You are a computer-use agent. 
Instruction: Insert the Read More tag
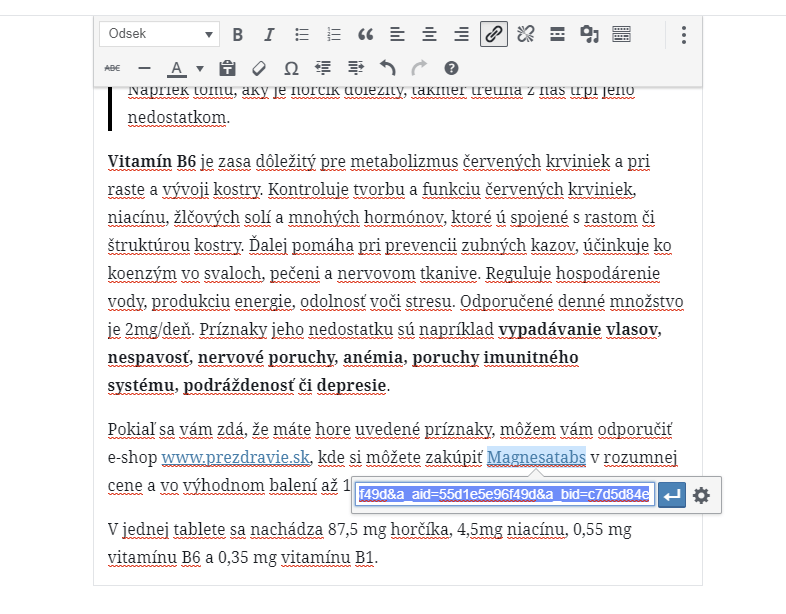point(557,35)
